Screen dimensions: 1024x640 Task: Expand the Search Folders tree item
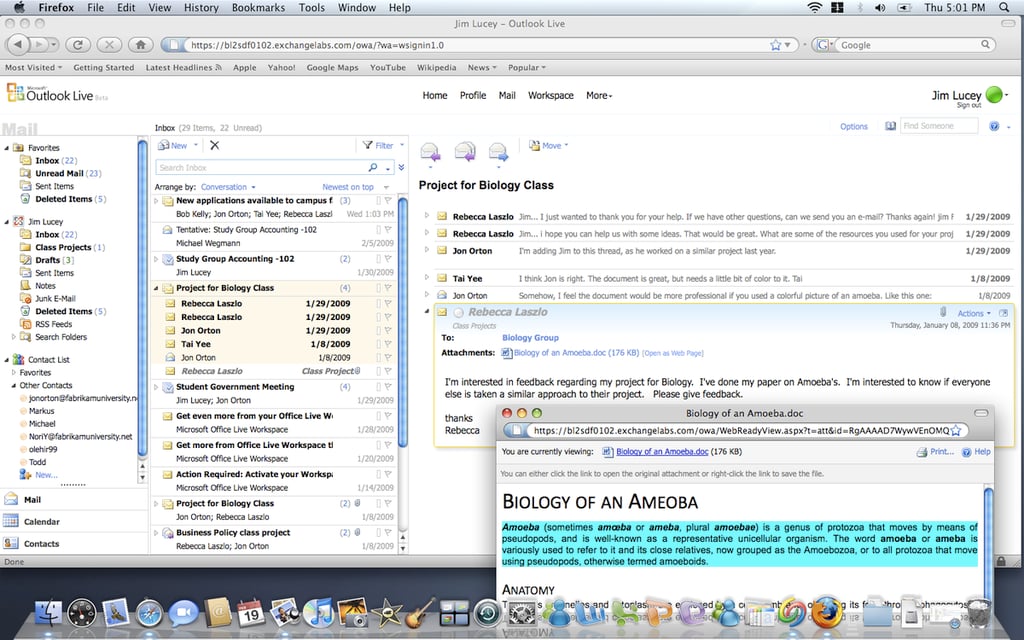point(14,337)
